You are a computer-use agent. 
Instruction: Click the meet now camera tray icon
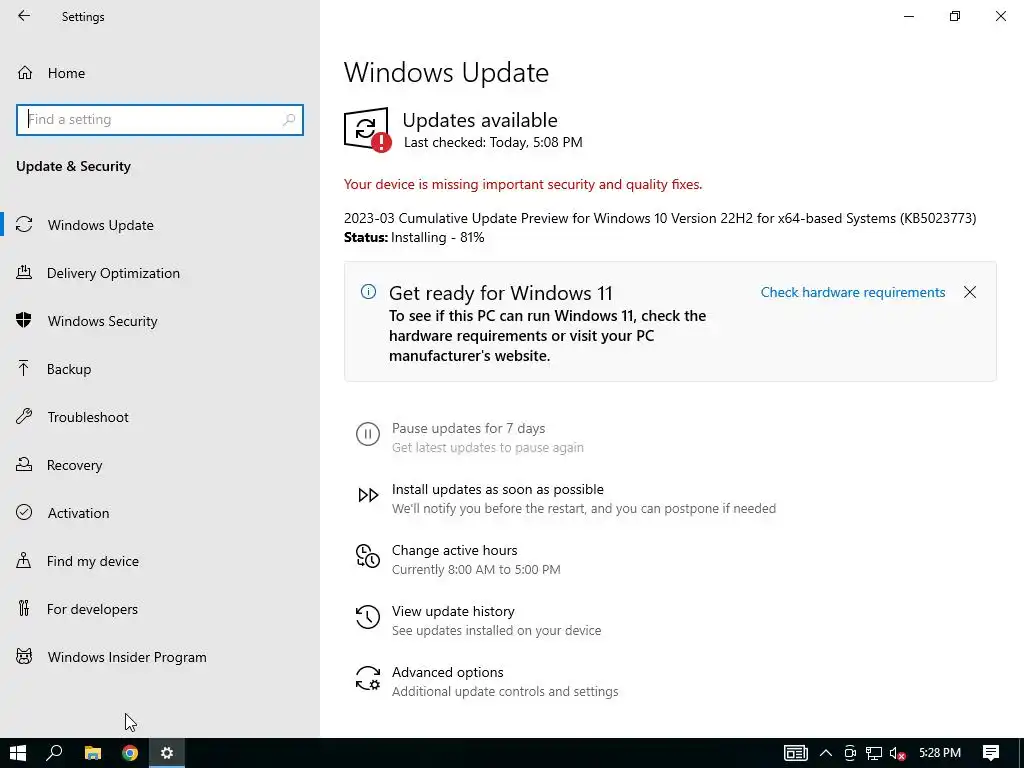pyautogui.click(x=850, y=754)
